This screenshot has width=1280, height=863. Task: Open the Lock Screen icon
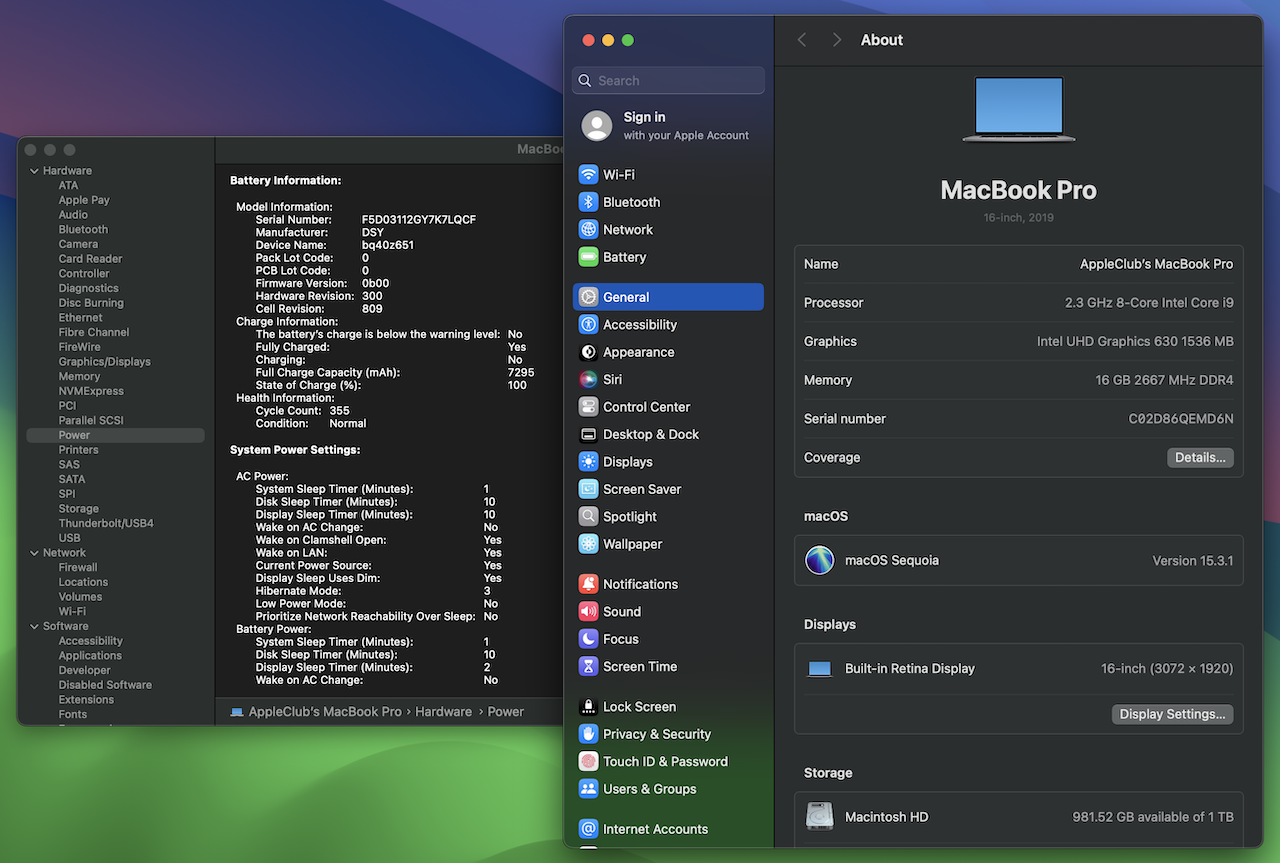coord(588,706)
